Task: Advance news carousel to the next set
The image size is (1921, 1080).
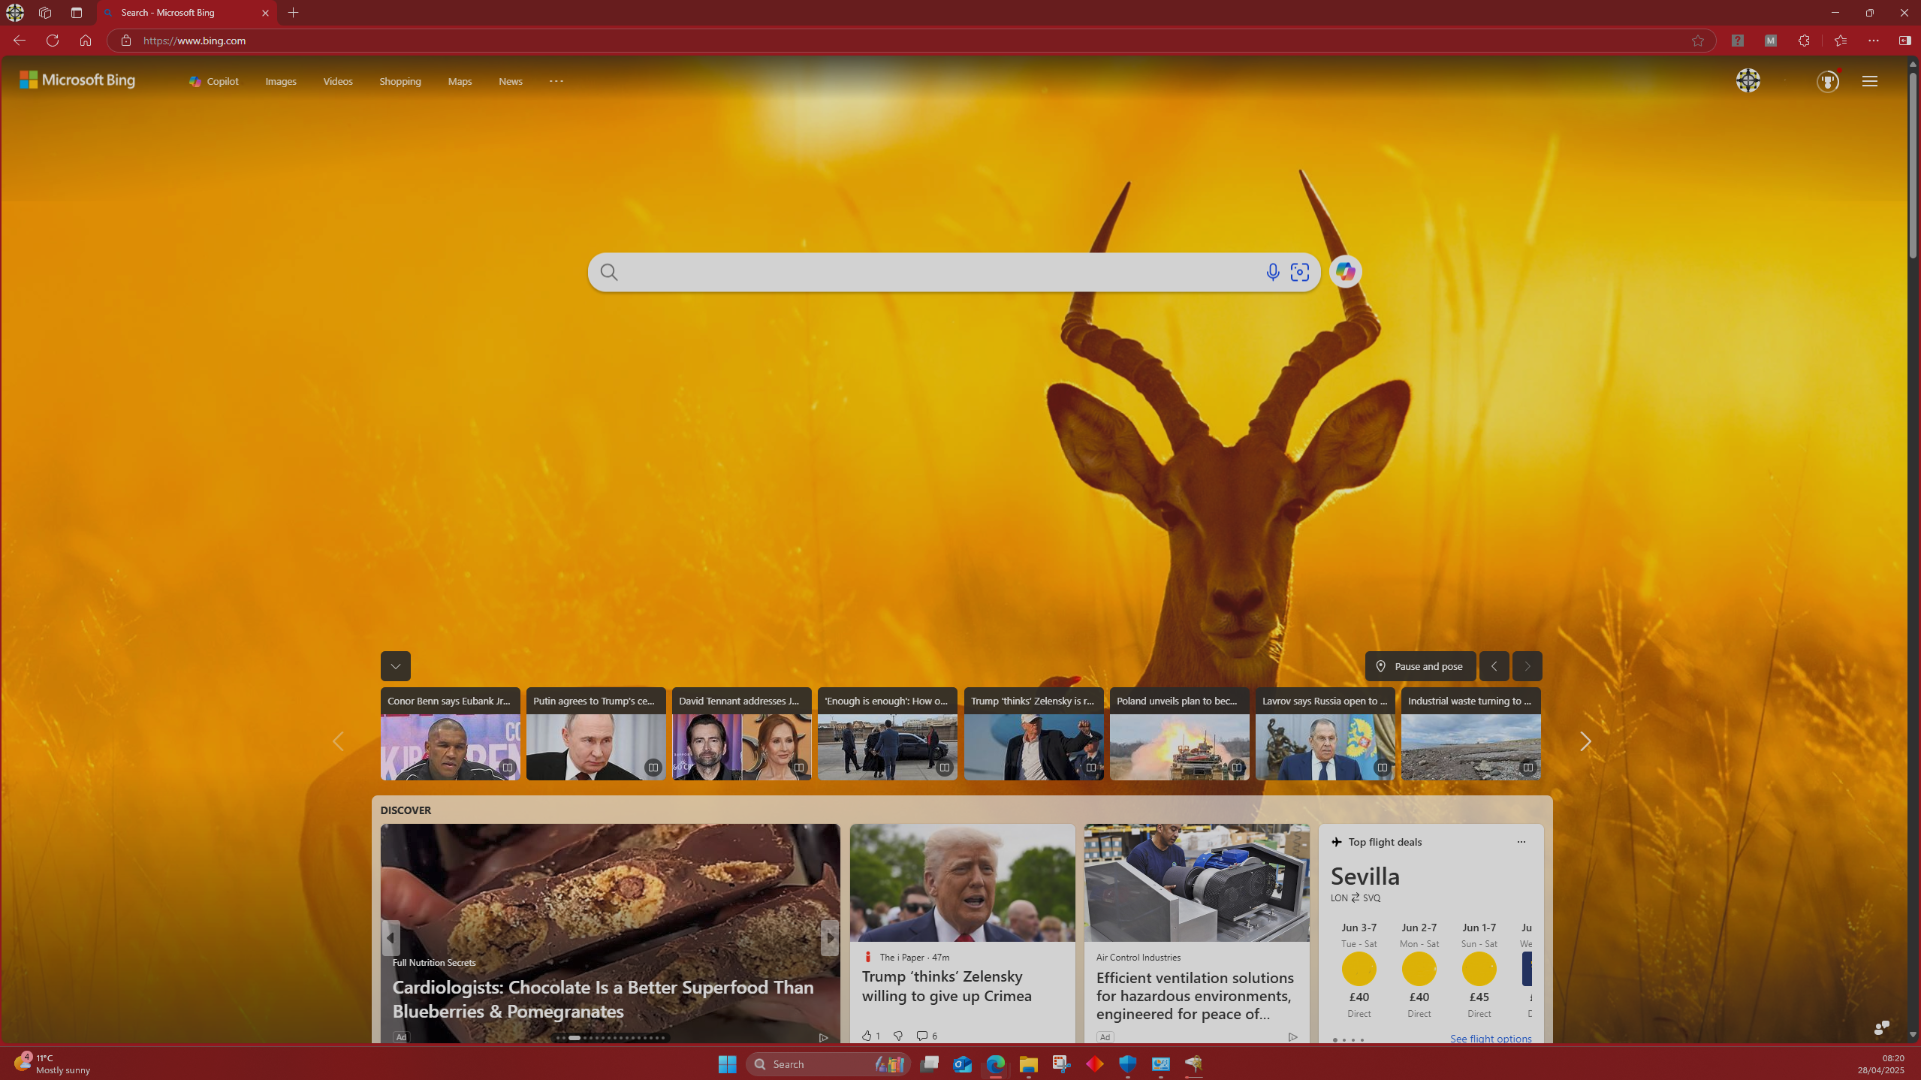Action: pyautogui.click(x=1585, y=741)
